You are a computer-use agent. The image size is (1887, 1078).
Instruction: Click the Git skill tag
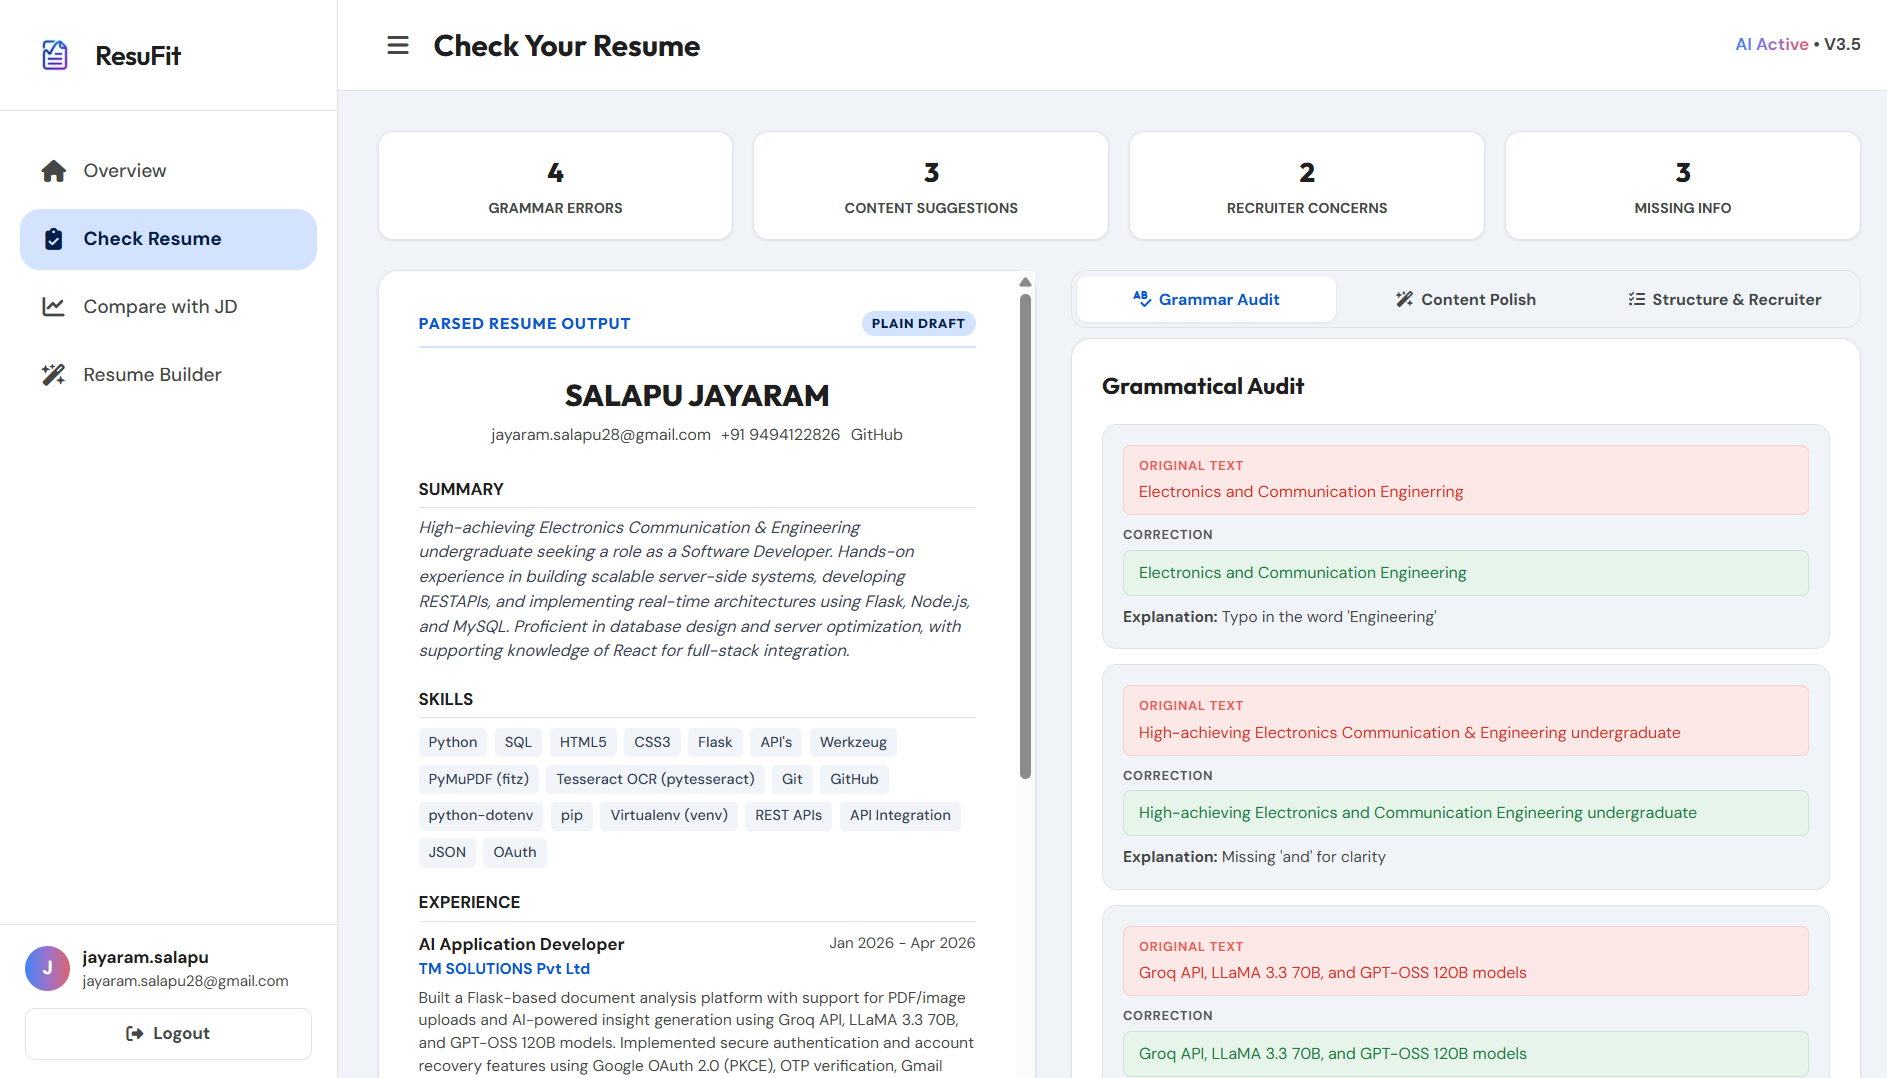pos(792,779)
